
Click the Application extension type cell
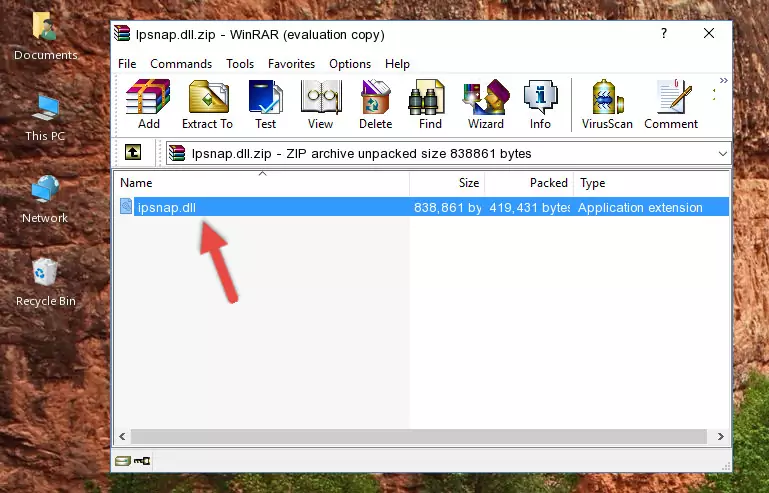[640, 207]
